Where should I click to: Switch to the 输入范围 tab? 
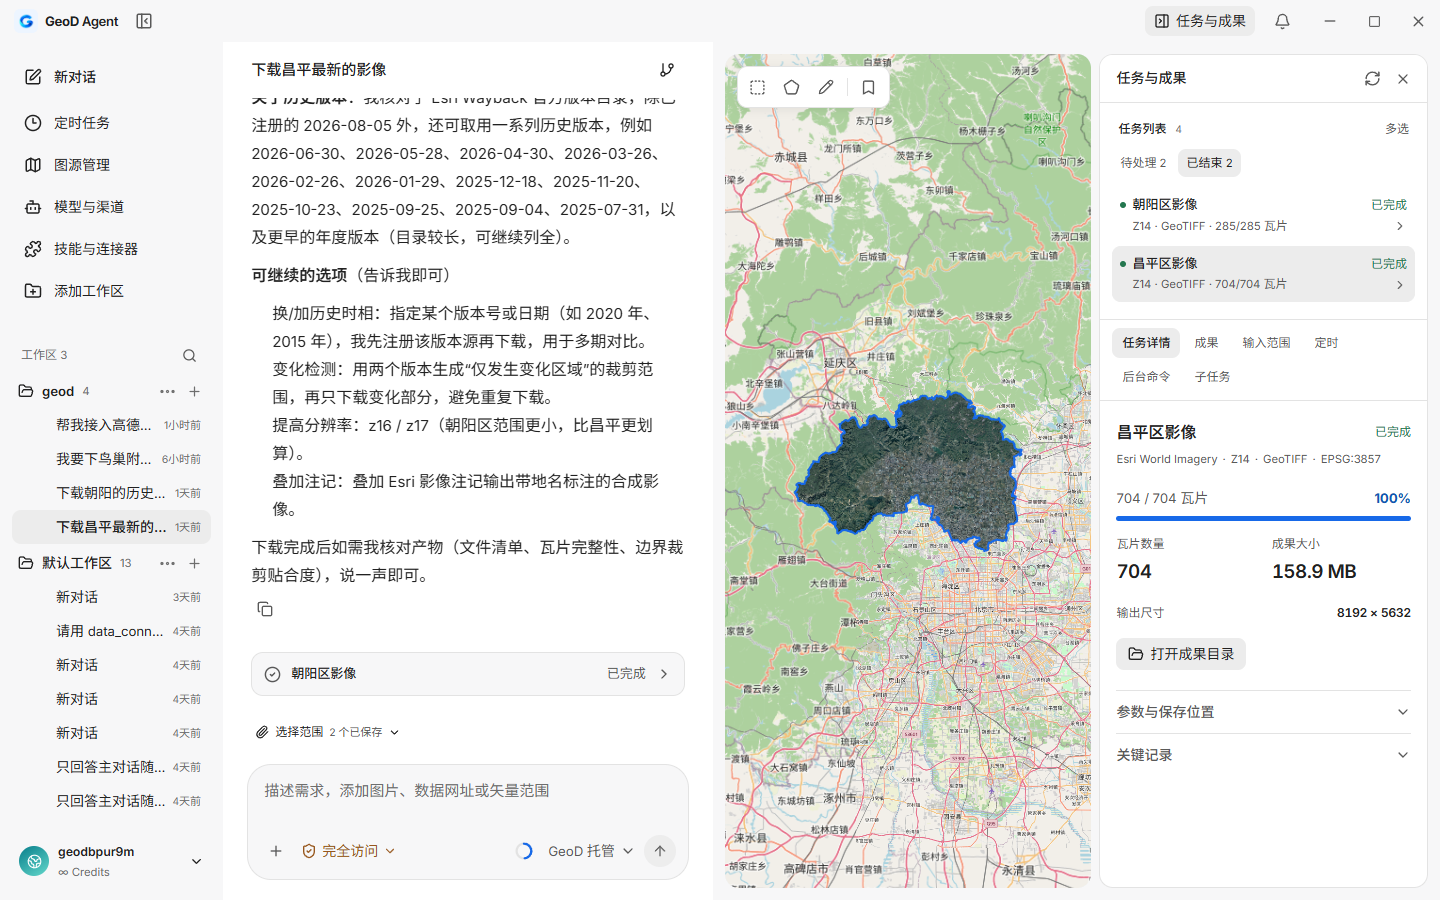pos(1266,343)
